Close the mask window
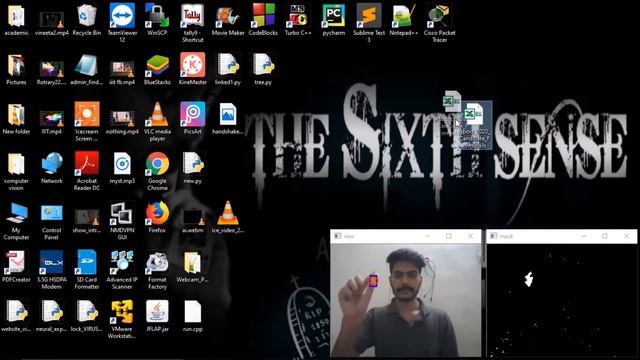Viewport: 640px width, 360px height. [x=627, y=236]
